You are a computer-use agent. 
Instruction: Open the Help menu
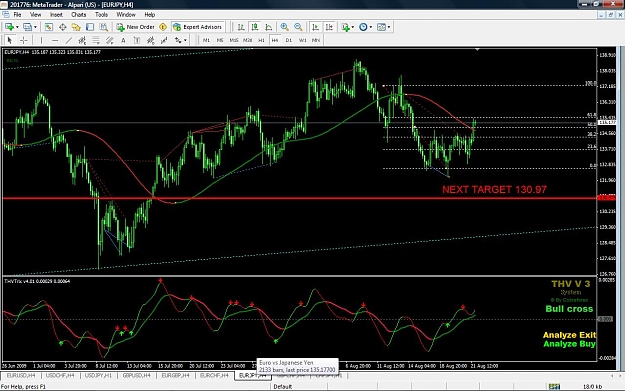click(149, 15)
